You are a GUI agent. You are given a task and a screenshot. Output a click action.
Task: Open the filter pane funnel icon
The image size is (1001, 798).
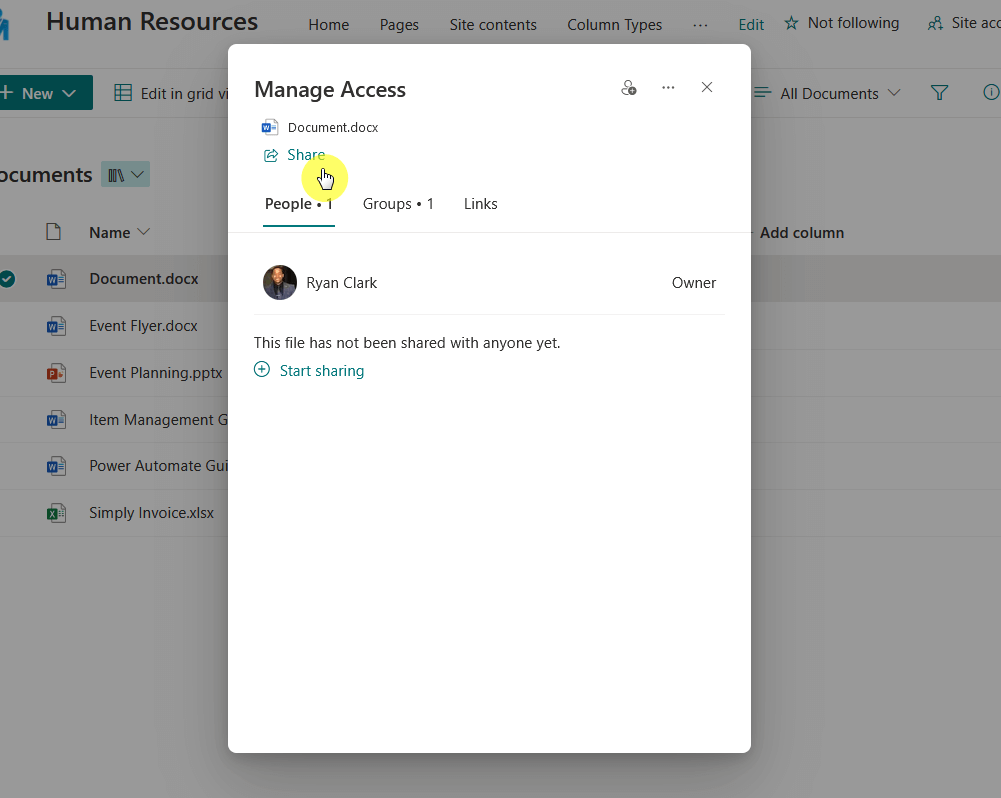click(x=939, y=93)
